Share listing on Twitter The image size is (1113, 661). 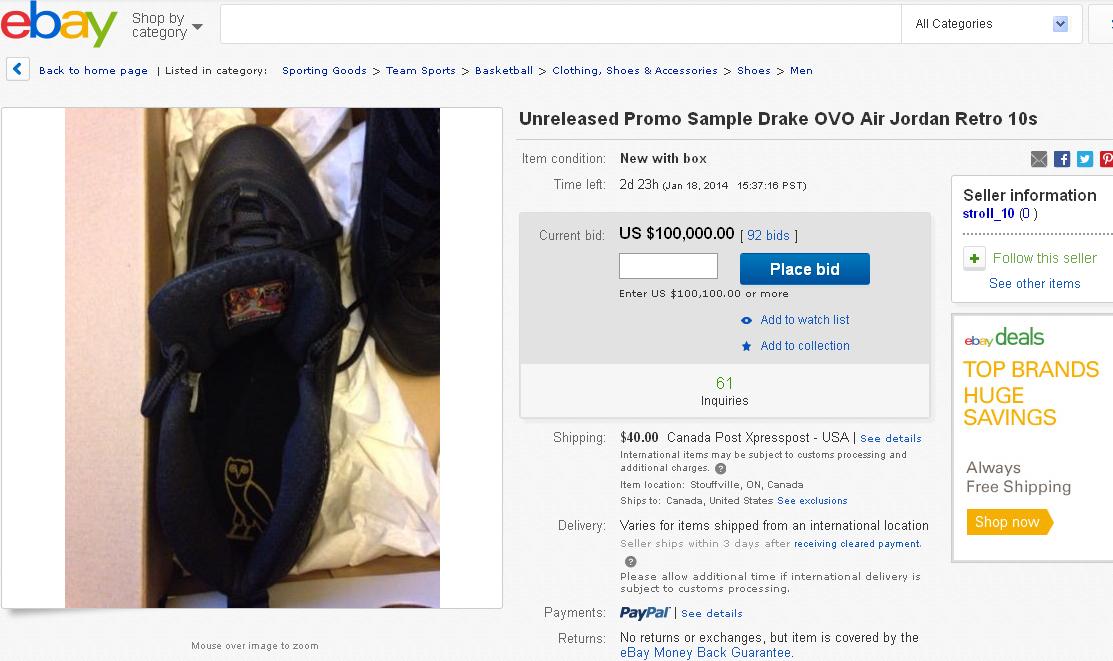coord(1085,159)
